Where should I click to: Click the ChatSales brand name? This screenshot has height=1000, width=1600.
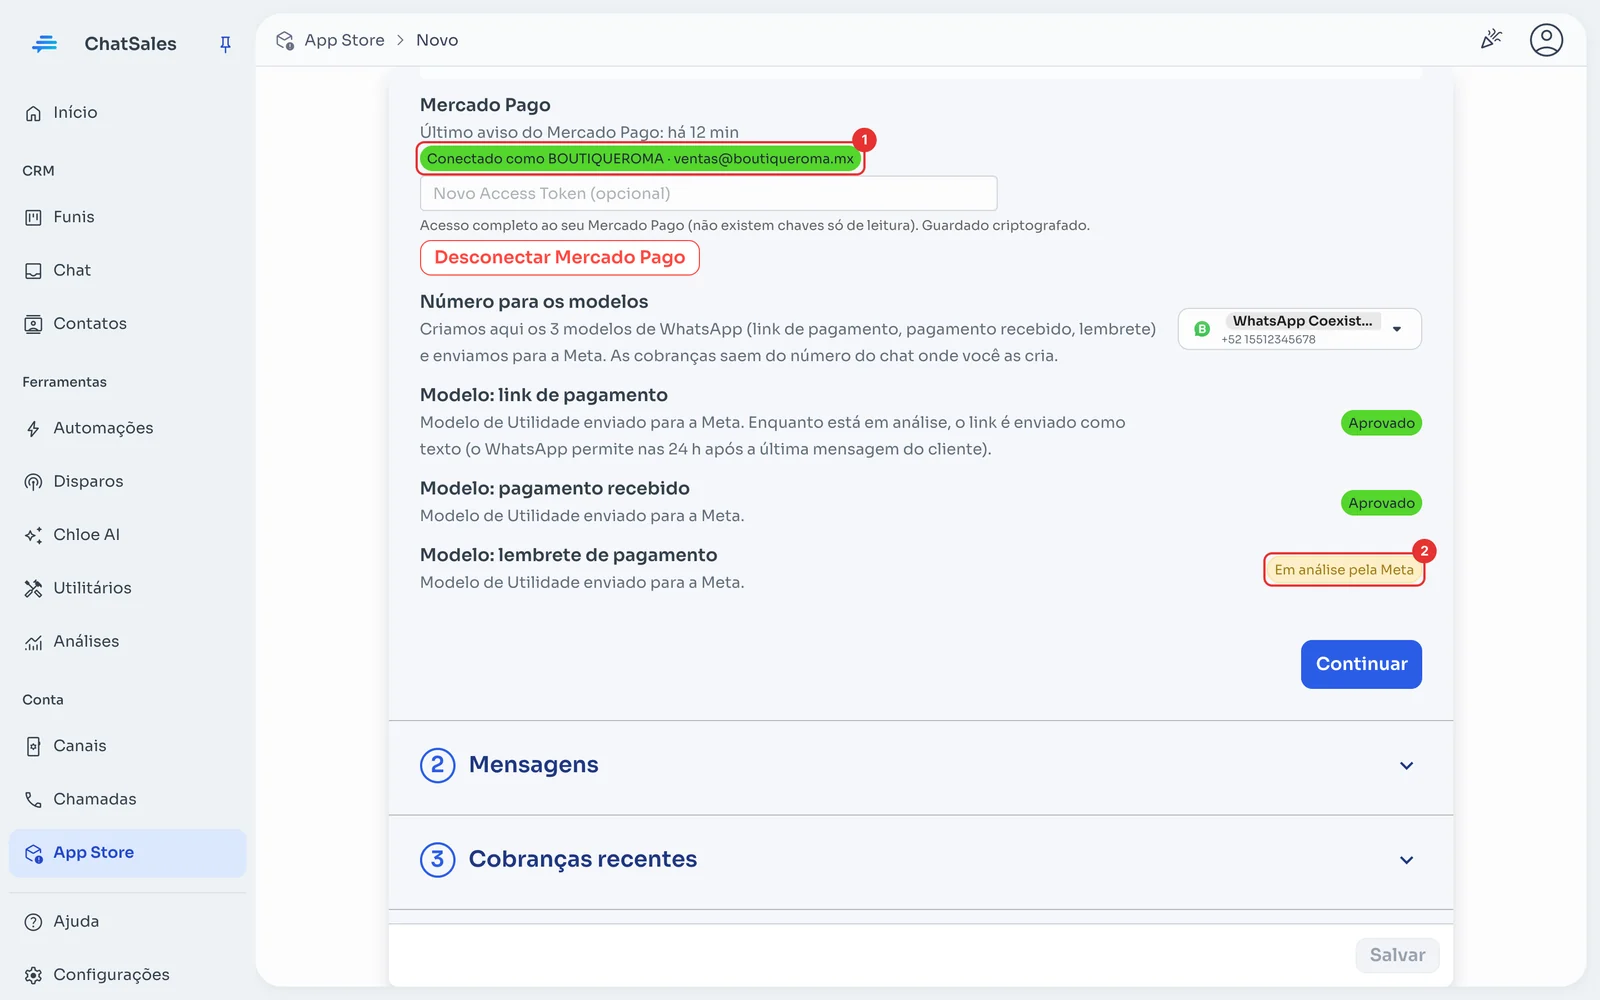(x=130, y=44)
